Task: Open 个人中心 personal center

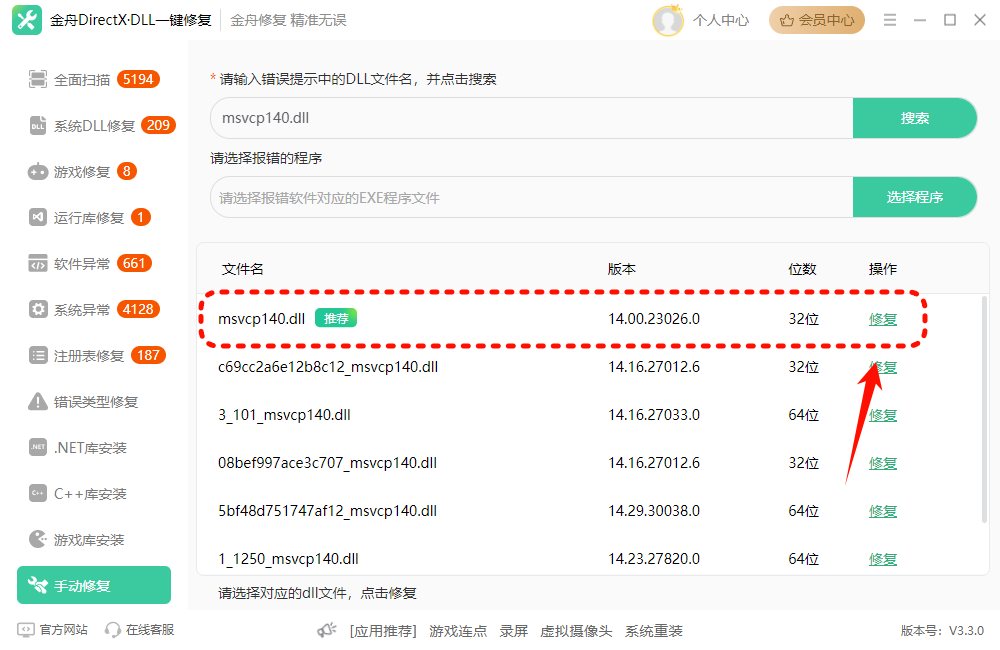Action: (721, 20)
